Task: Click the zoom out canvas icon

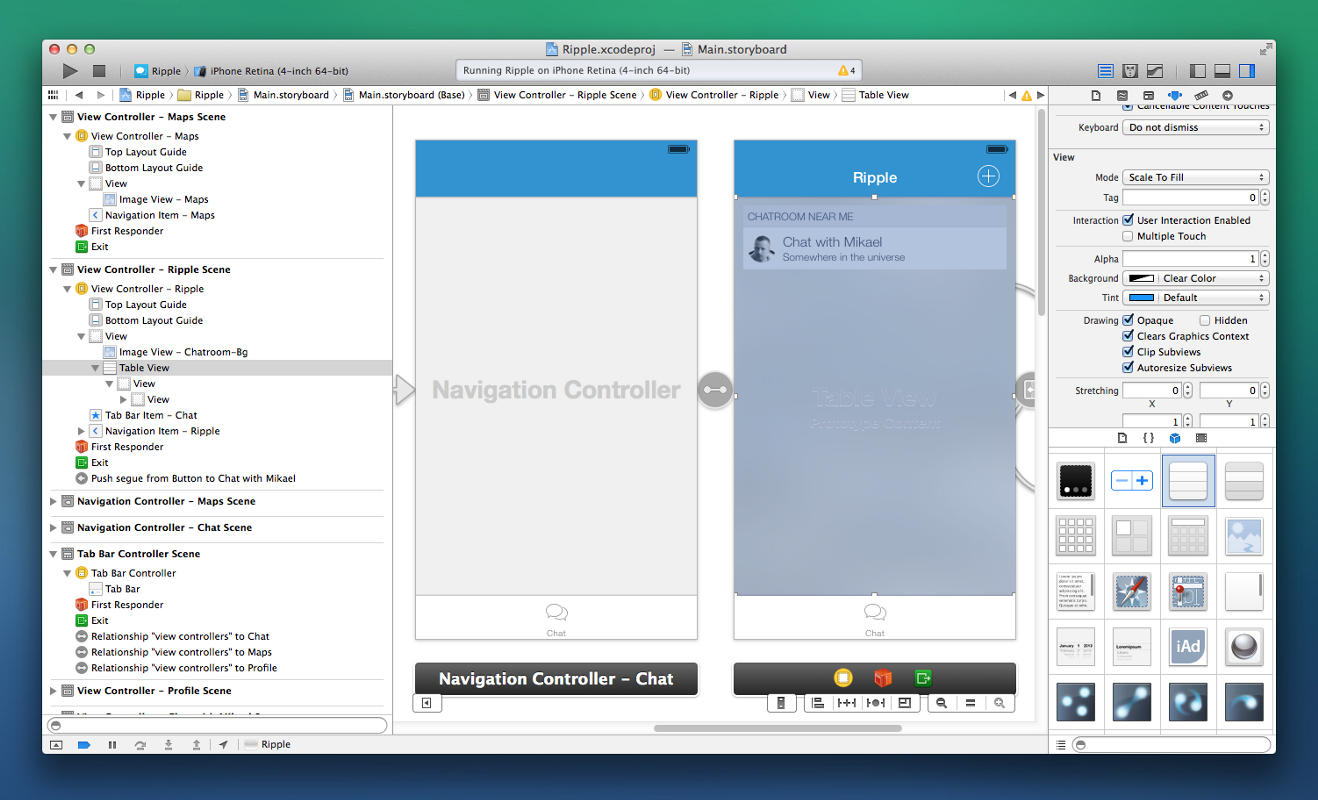Action: click(941, 703)
